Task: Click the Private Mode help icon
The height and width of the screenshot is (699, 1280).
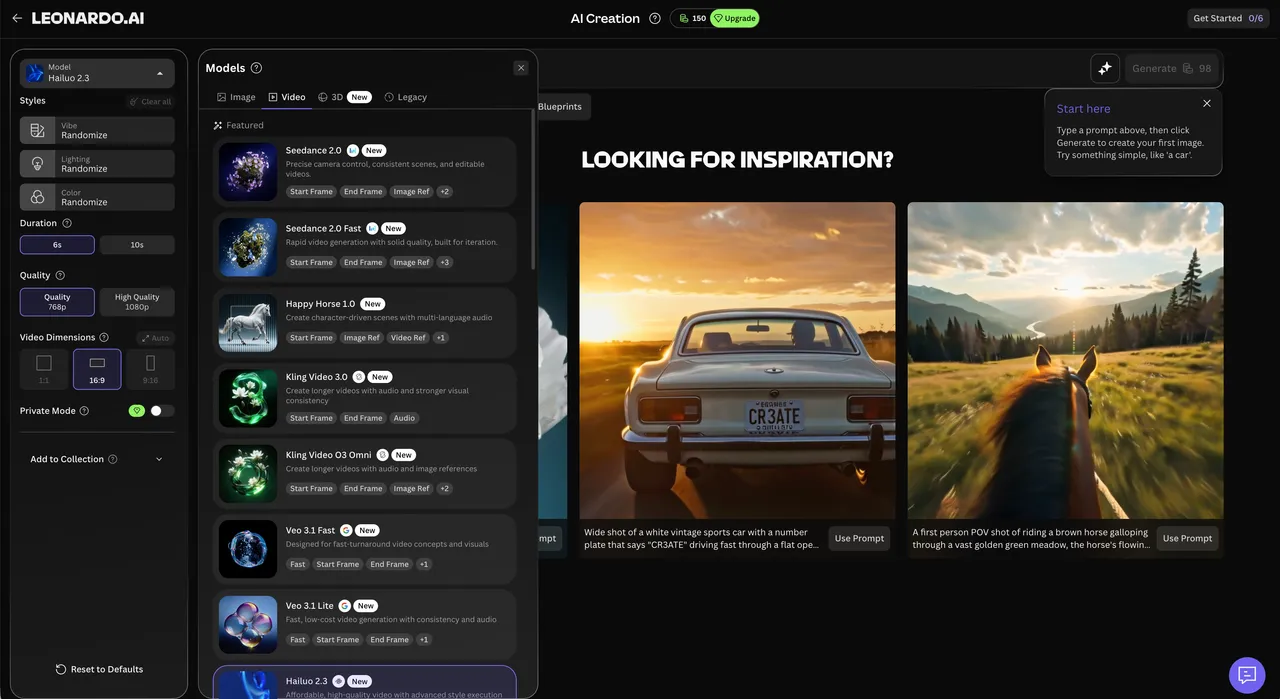Action: pos(84,411)
